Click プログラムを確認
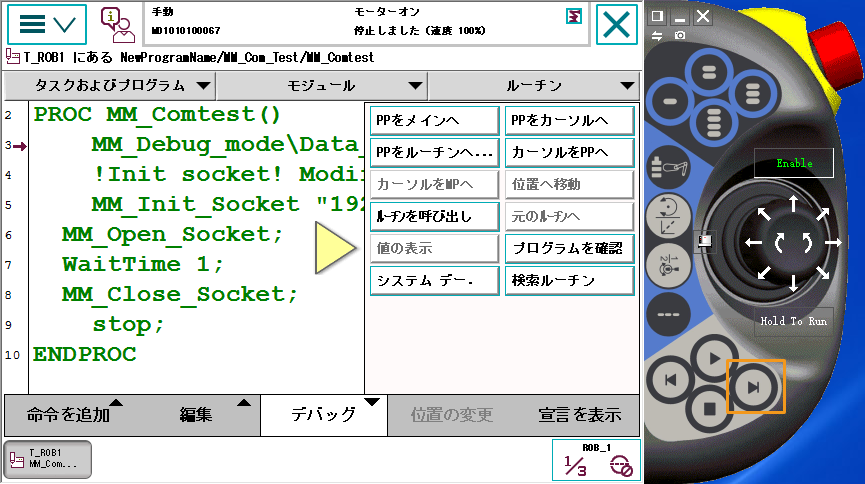Screen dimensions: 865x484 pos(570,248)
